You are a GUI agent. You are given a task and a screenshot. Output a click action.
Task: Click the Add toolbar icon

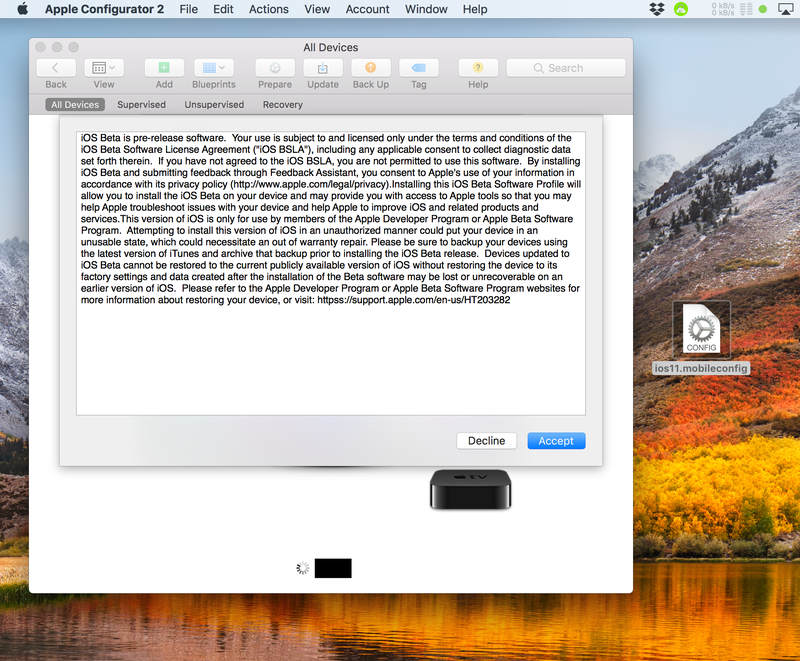(164, 68)
